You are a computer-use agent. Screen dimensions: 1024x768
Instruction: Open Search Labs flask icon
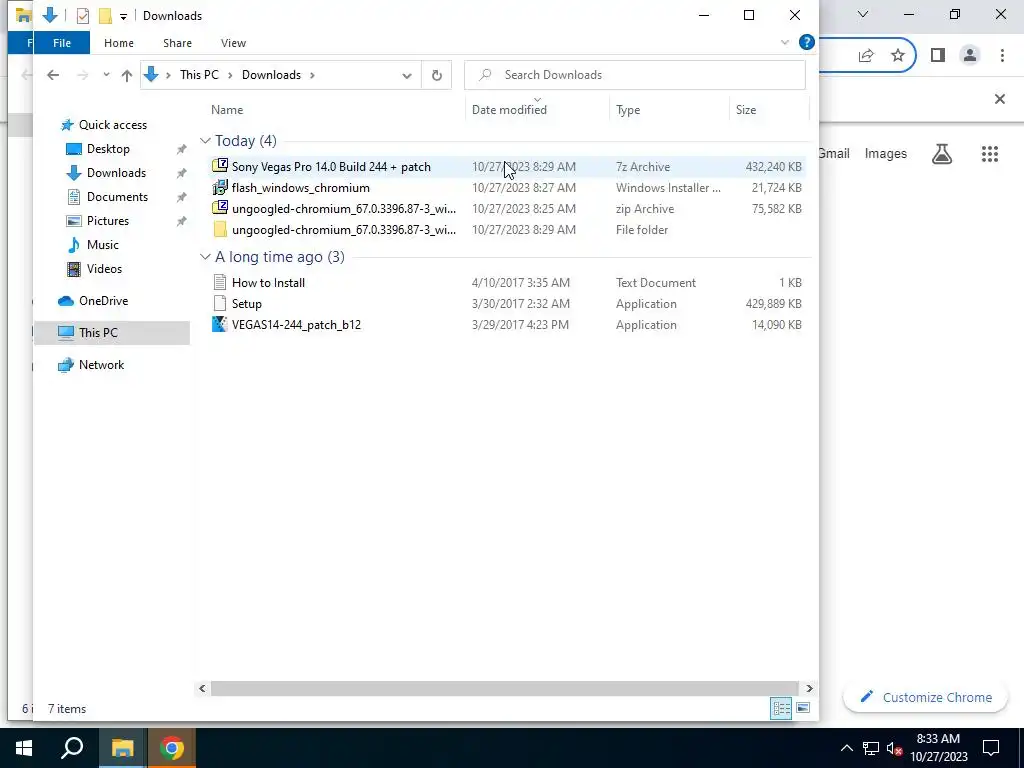click(942, 153)
